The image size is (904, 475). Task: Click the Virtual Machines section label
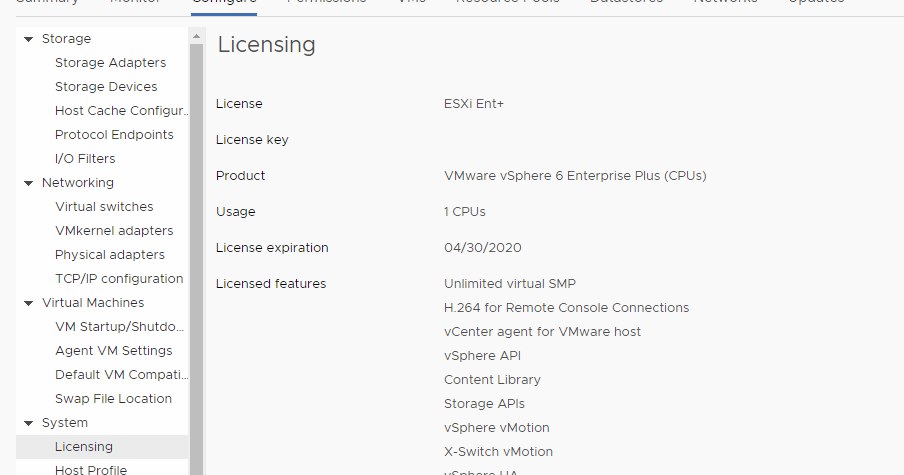pyautogui.click(x=93, y=303)
